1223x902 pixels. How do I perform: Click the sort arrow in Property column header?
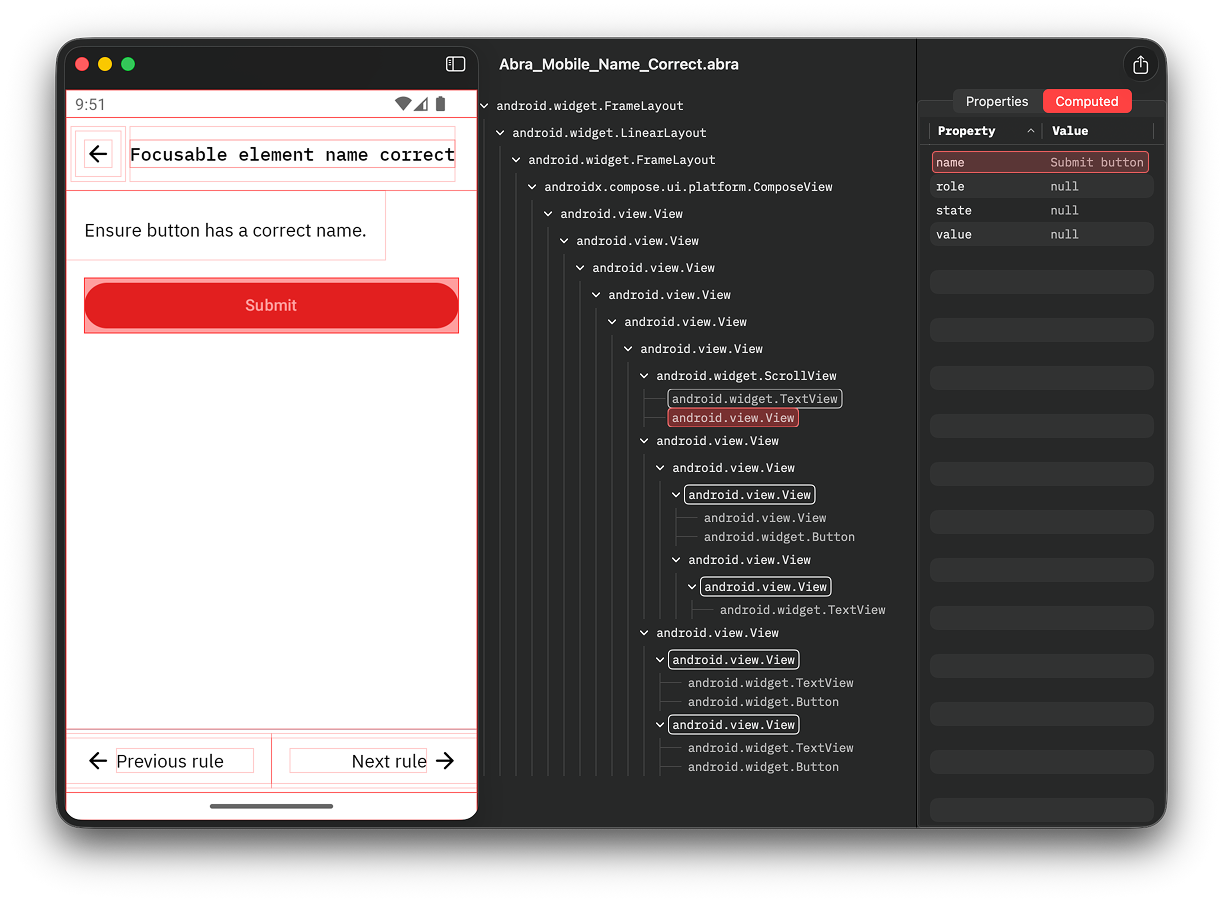(1031, 131)
